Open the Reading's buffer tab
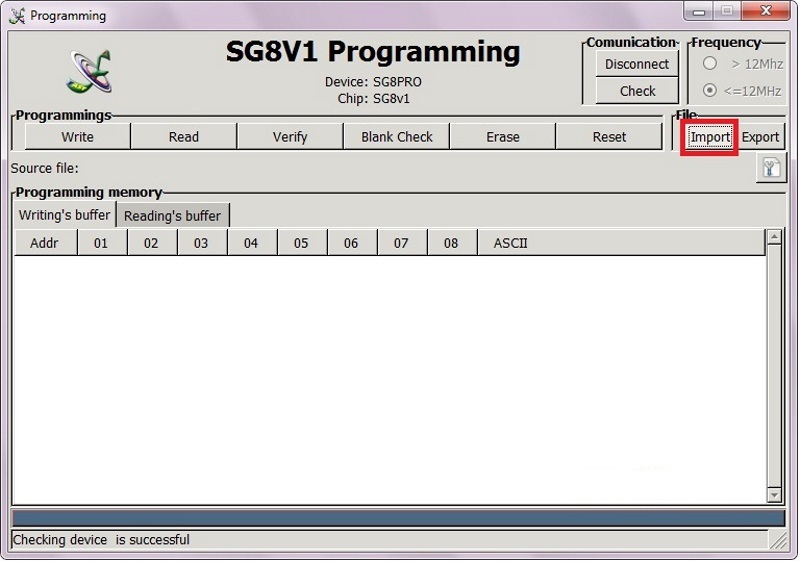The width and height of the screenshot is (800, 561). coord(172,216)
